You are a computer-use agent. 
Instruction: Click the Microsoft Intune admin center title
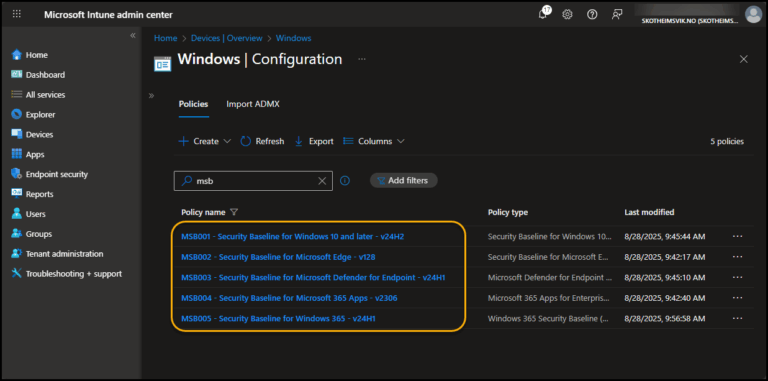108,15
